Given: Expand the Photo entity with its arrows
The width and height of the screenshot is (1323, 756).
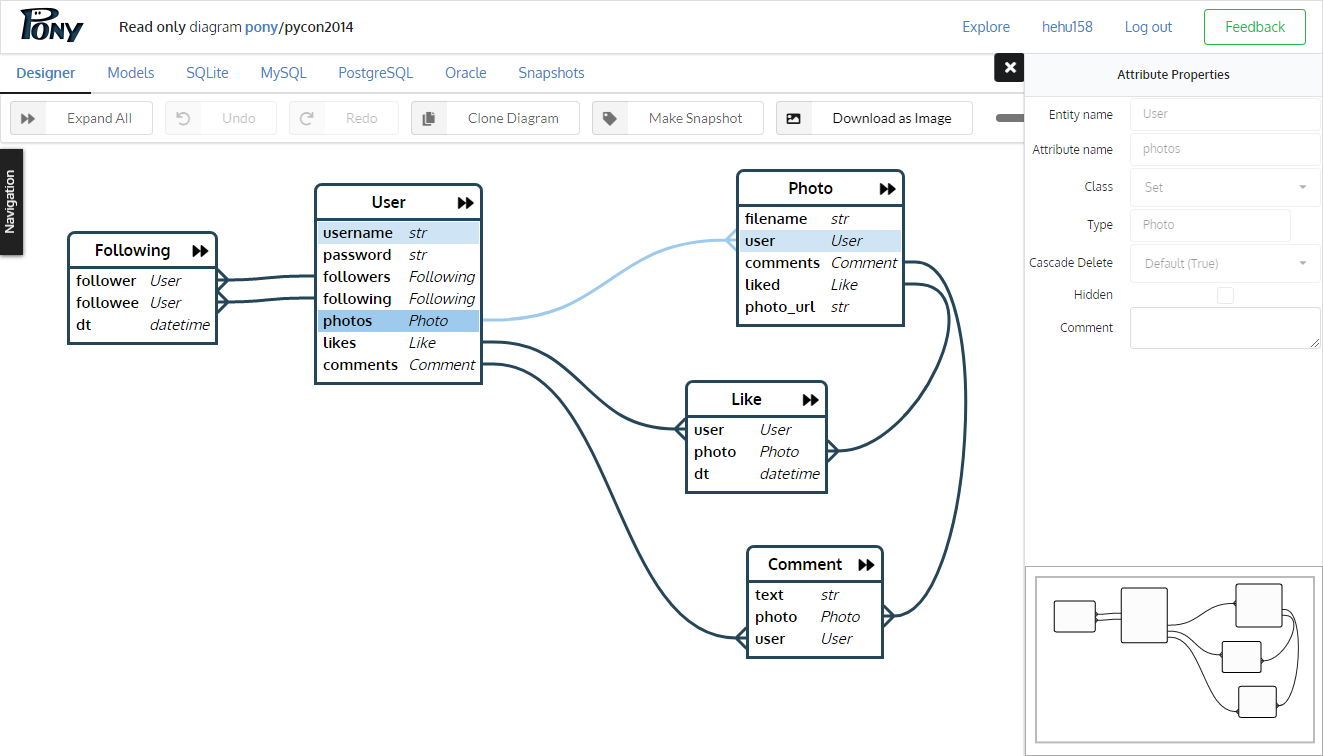Looking at the screenshot, I should tap(887, 189).
